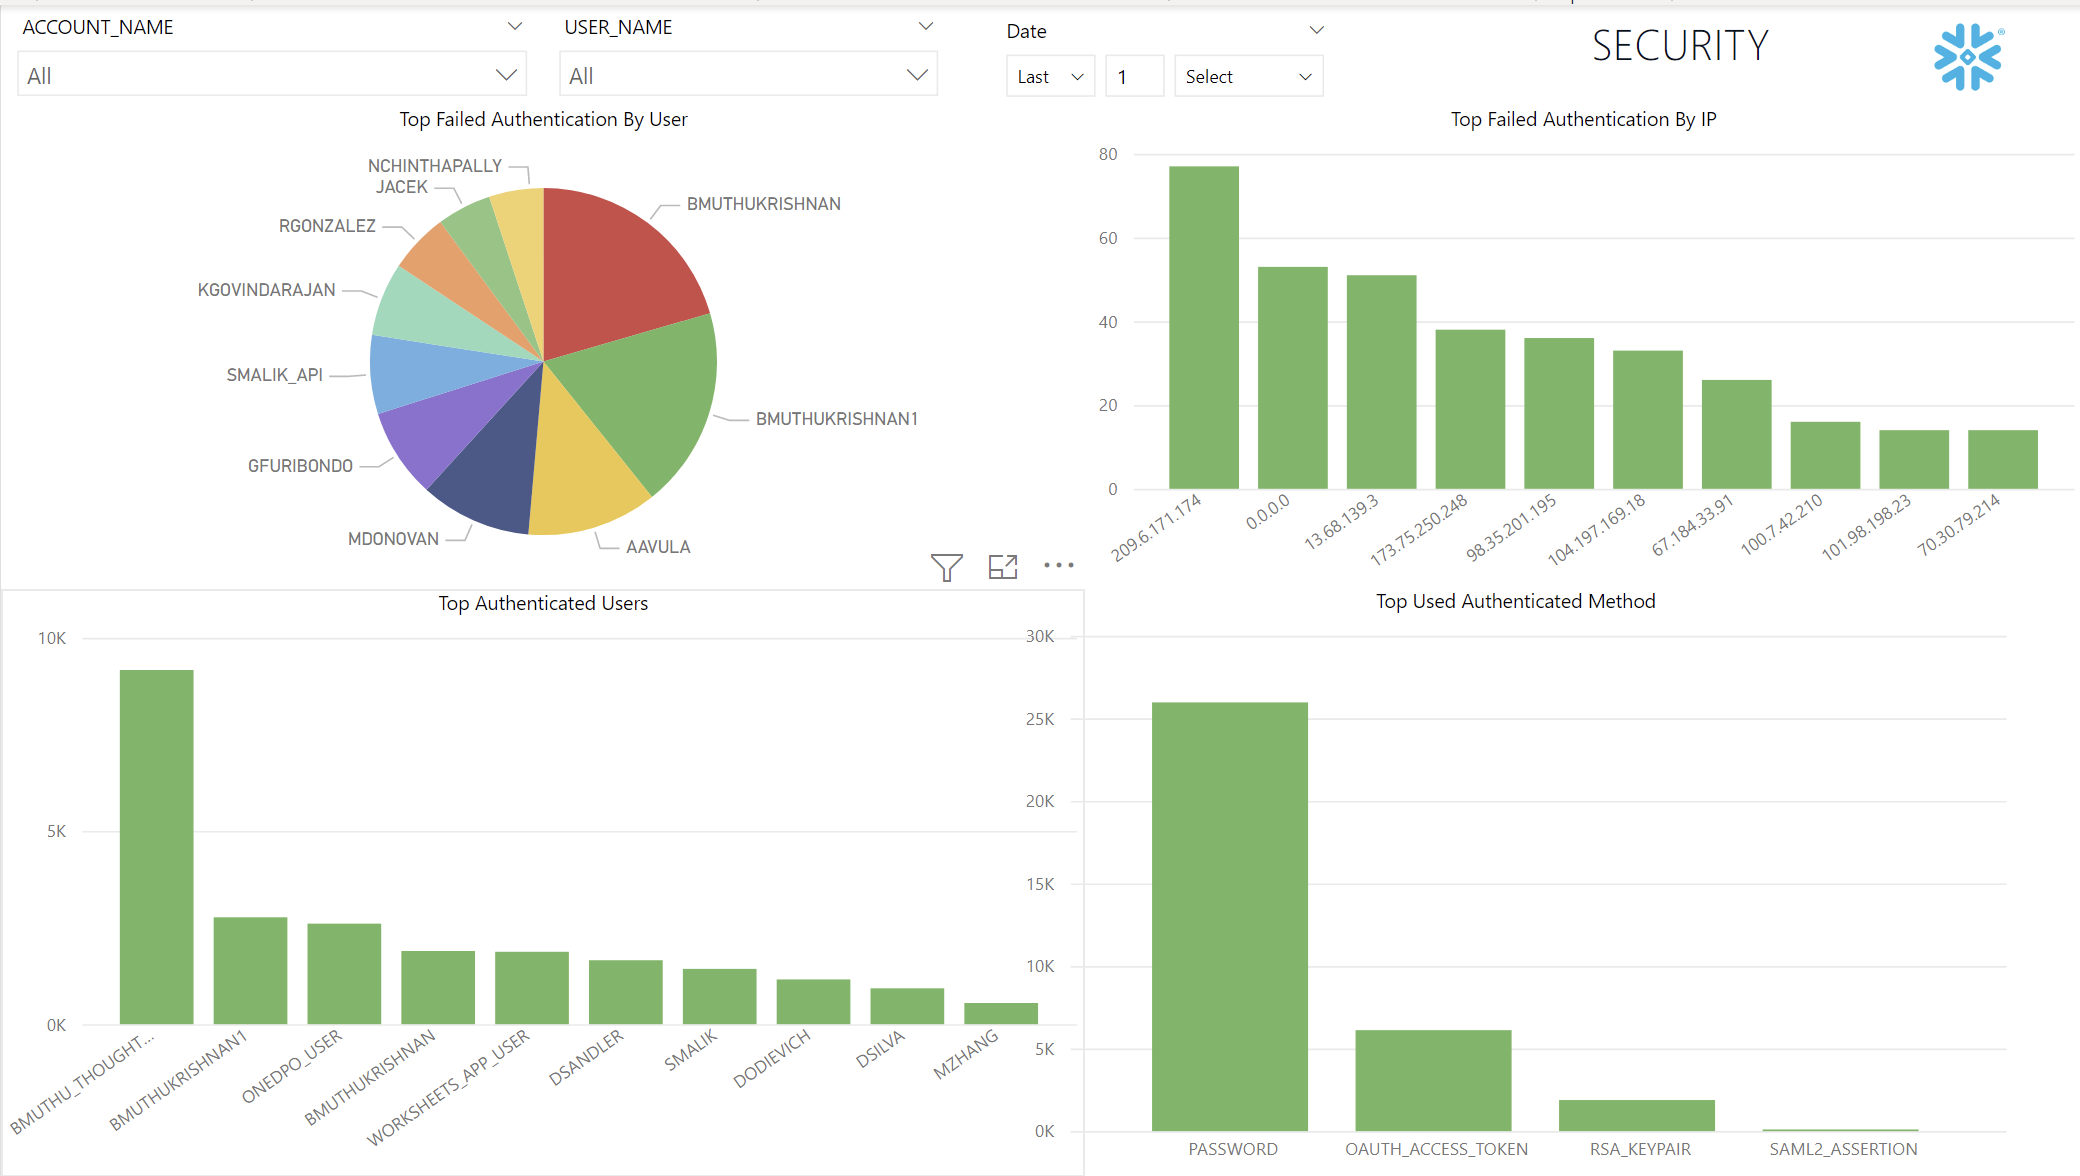Click the Snowflake logo
The height and width of the screenshot is (1176, 2080).
click(1966, 57)
